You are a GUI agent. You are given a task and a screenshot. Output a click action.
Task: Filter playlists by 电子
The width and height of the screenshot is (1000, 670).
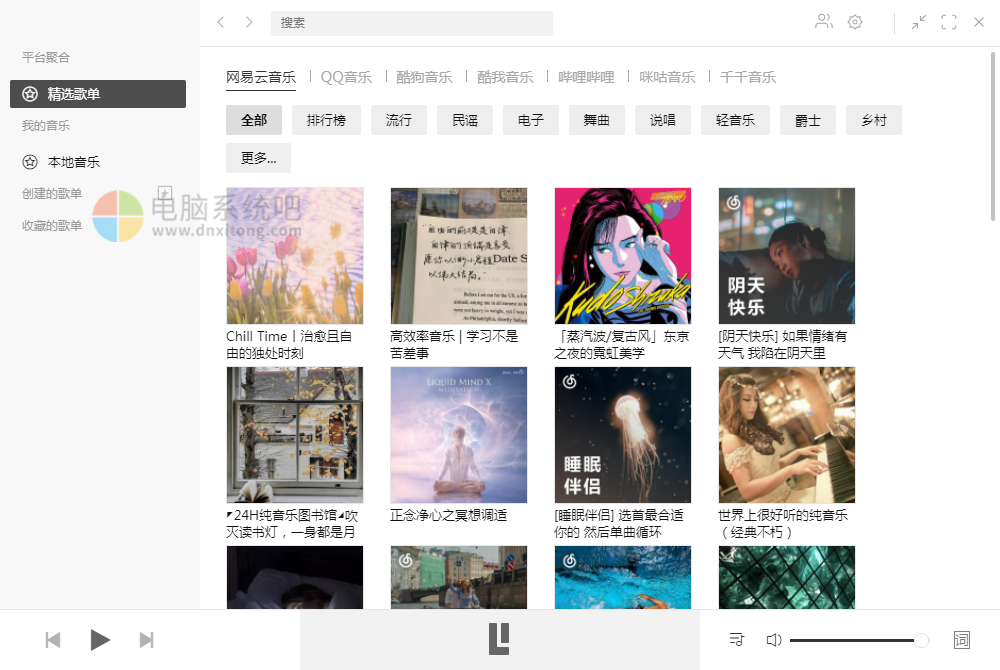[x=531, y=120]
